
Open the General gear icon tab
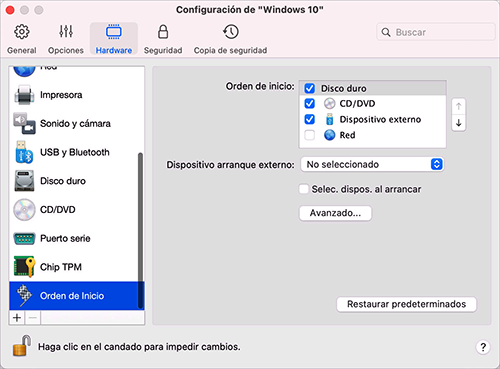pos(22,32)
